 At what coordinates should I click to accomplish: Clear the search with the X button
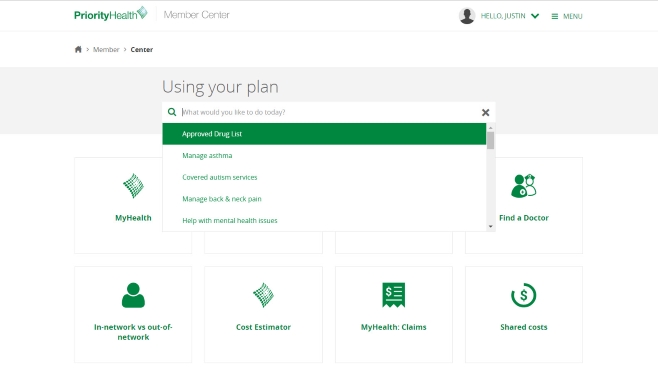486,112
